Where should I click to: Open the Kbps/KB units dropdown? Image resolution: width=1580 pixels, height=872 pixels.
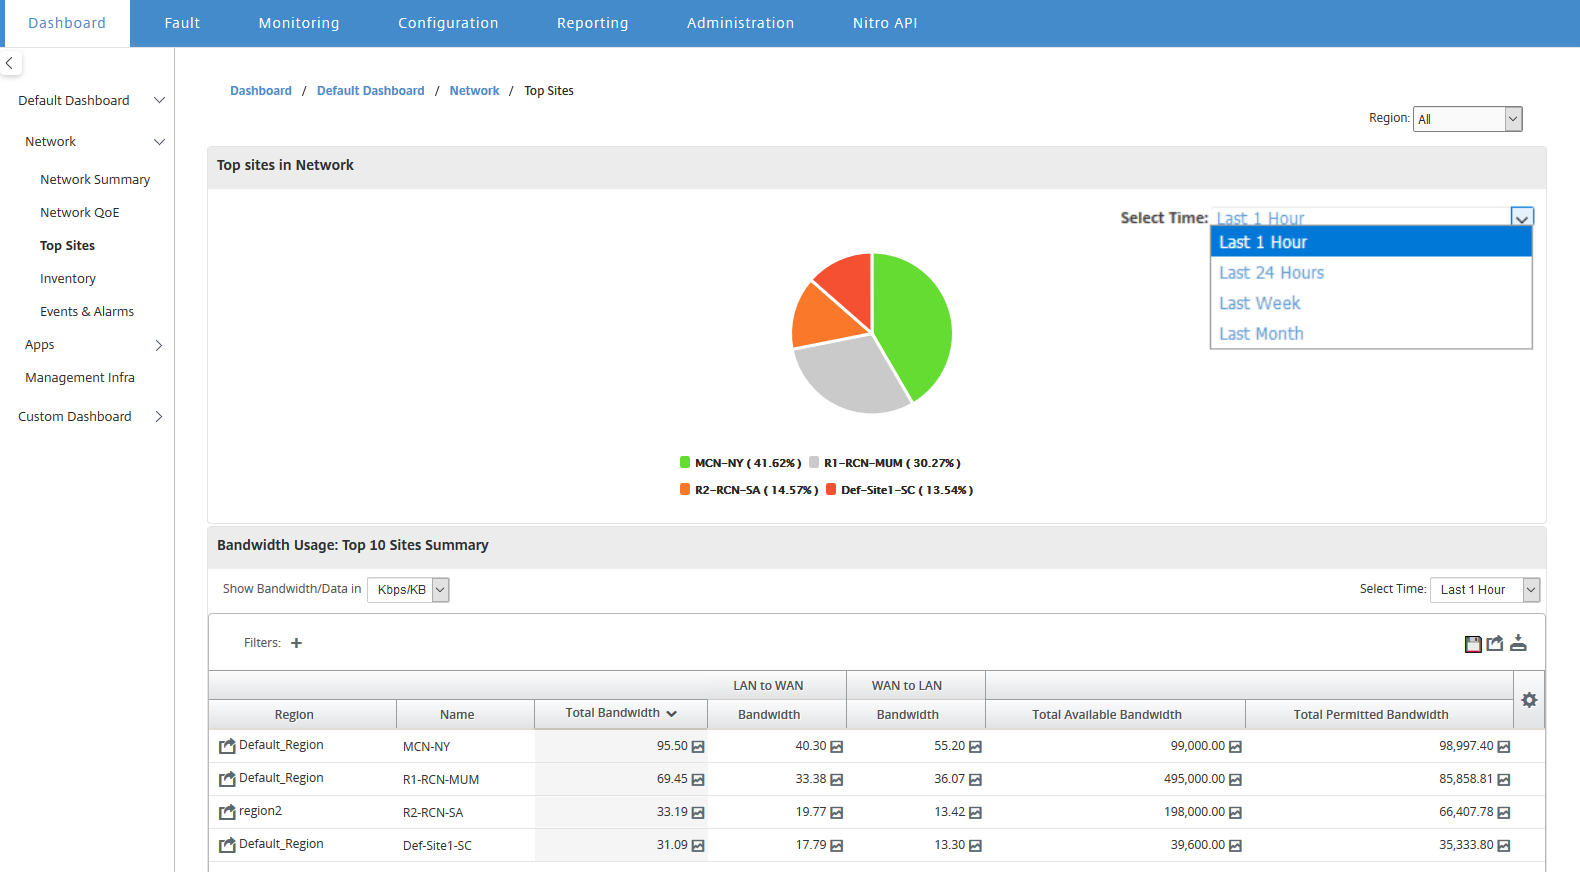click(408, 590)
